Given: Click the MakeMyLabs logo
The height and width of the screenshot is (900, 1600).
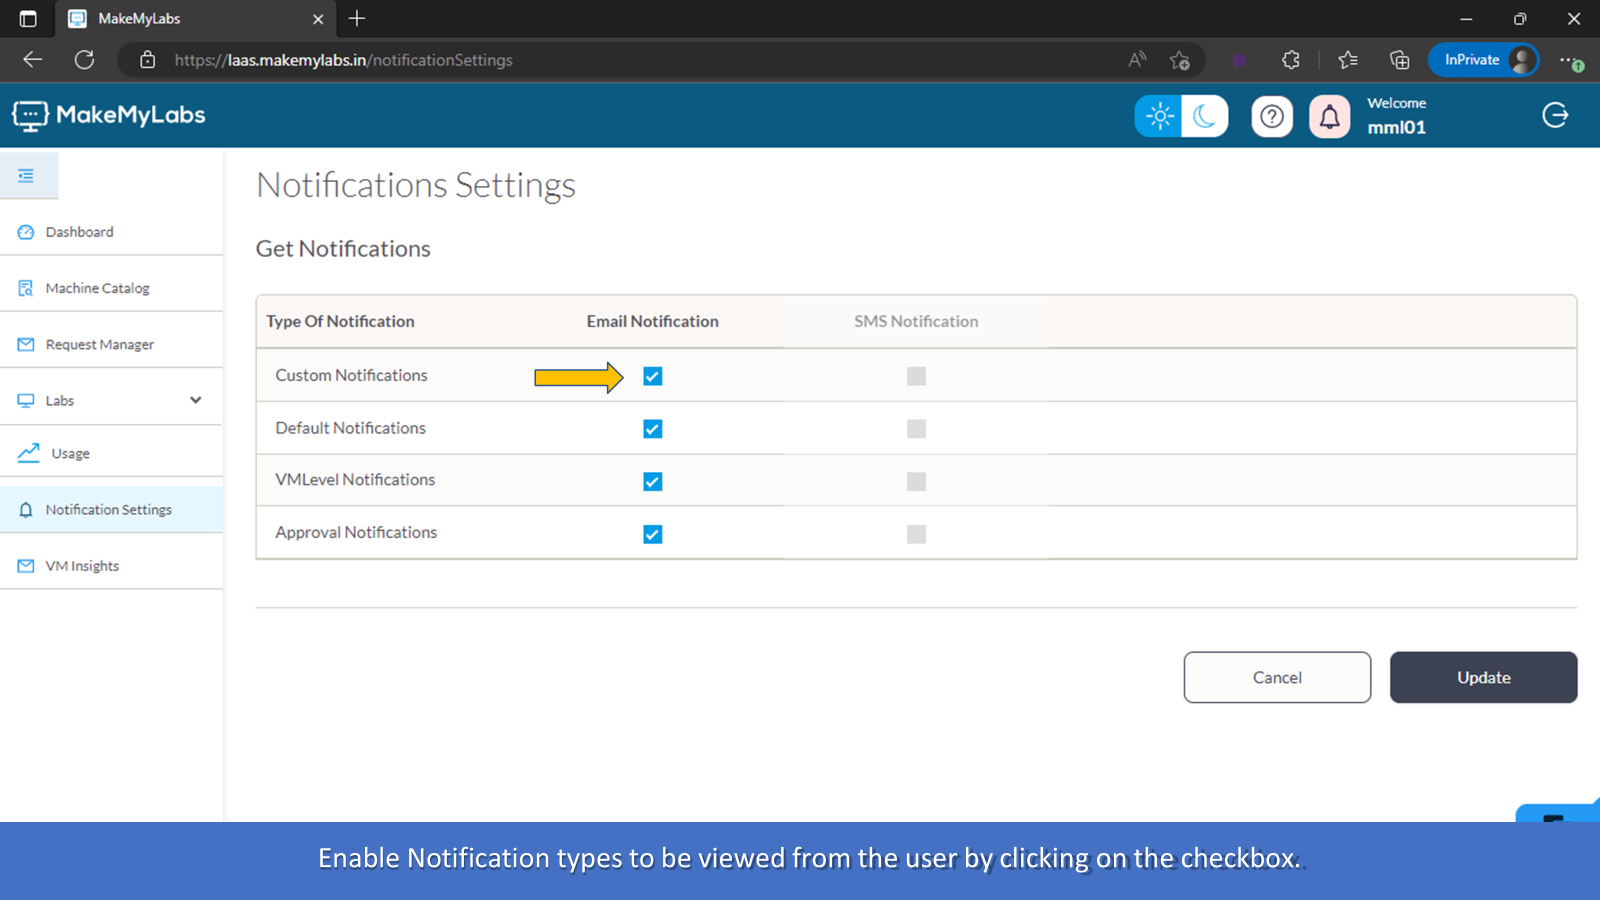Looking at the screenshot, I should 109,116.
